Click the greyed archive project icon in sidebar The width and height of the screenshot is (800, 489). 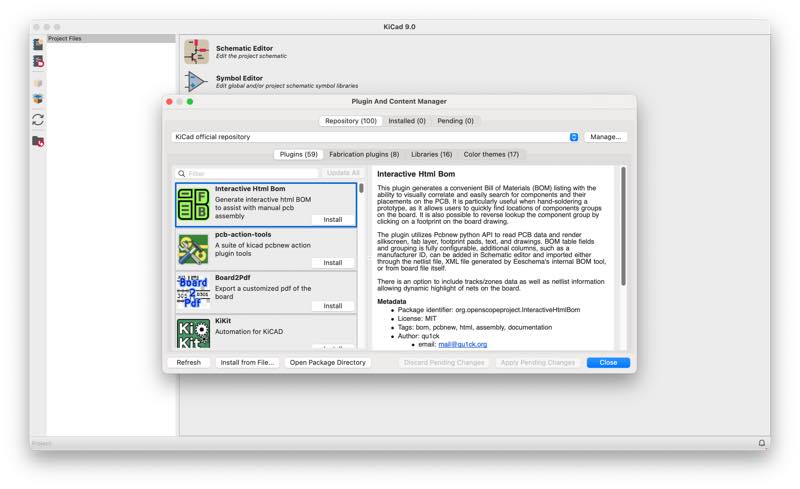[x=38, y=83]
